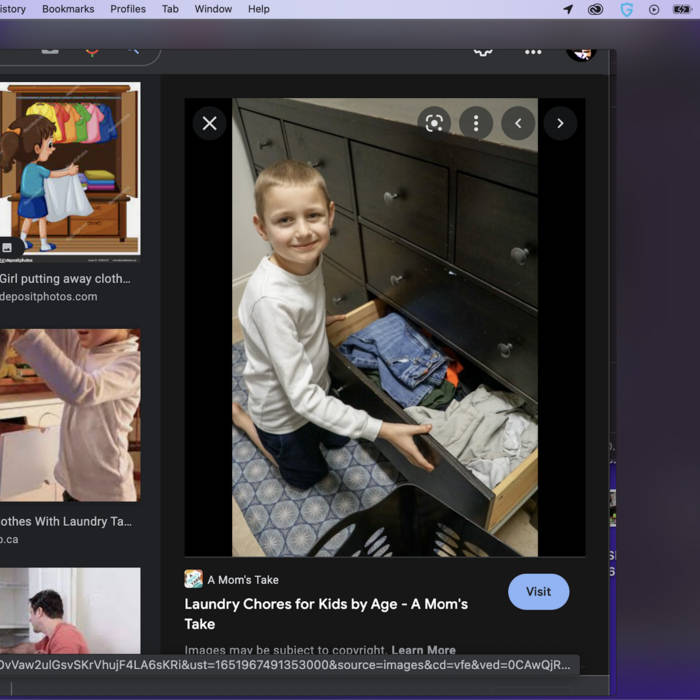Select the person opening drawer thumbnail
The height and width of the screenshot is (700, 700).
(70, 415)
